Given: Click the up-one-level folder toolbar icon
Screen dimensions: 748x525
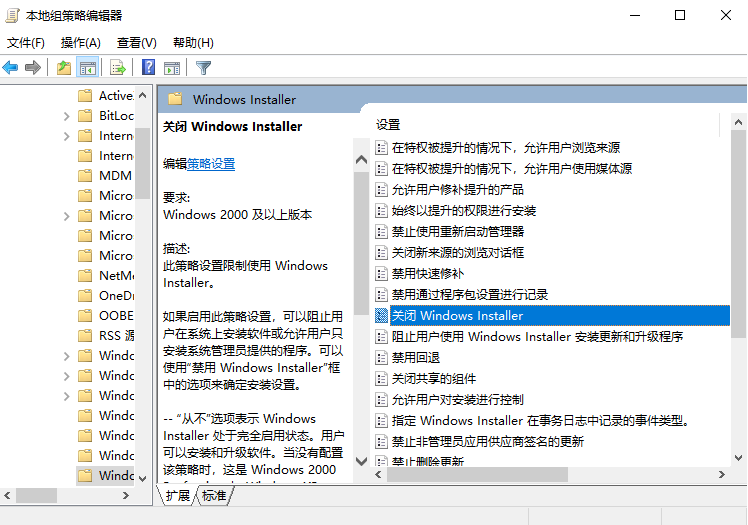Looking at the screenshot, I should coord(64,68).
